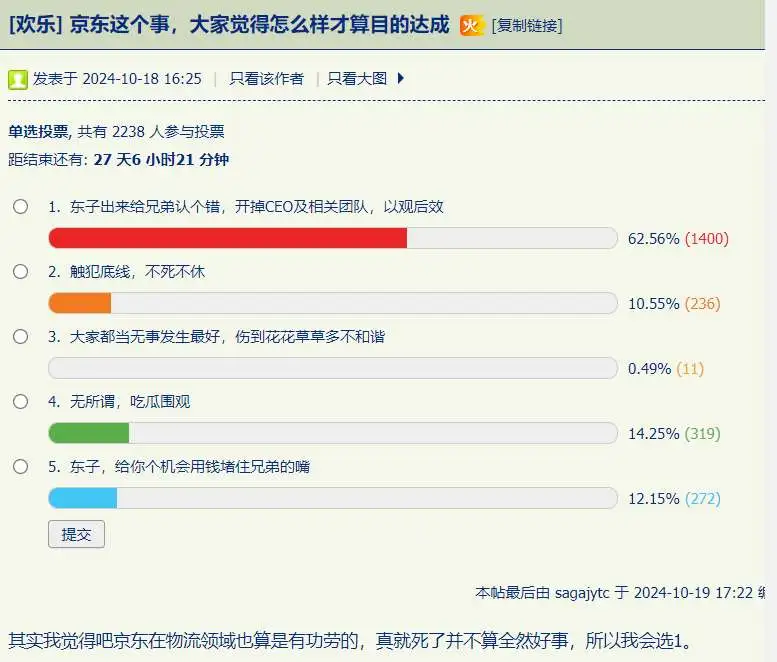Pick radio option 4 无所谓，吃瓜围观
This screenshot has width=777, height=662.
20,402
